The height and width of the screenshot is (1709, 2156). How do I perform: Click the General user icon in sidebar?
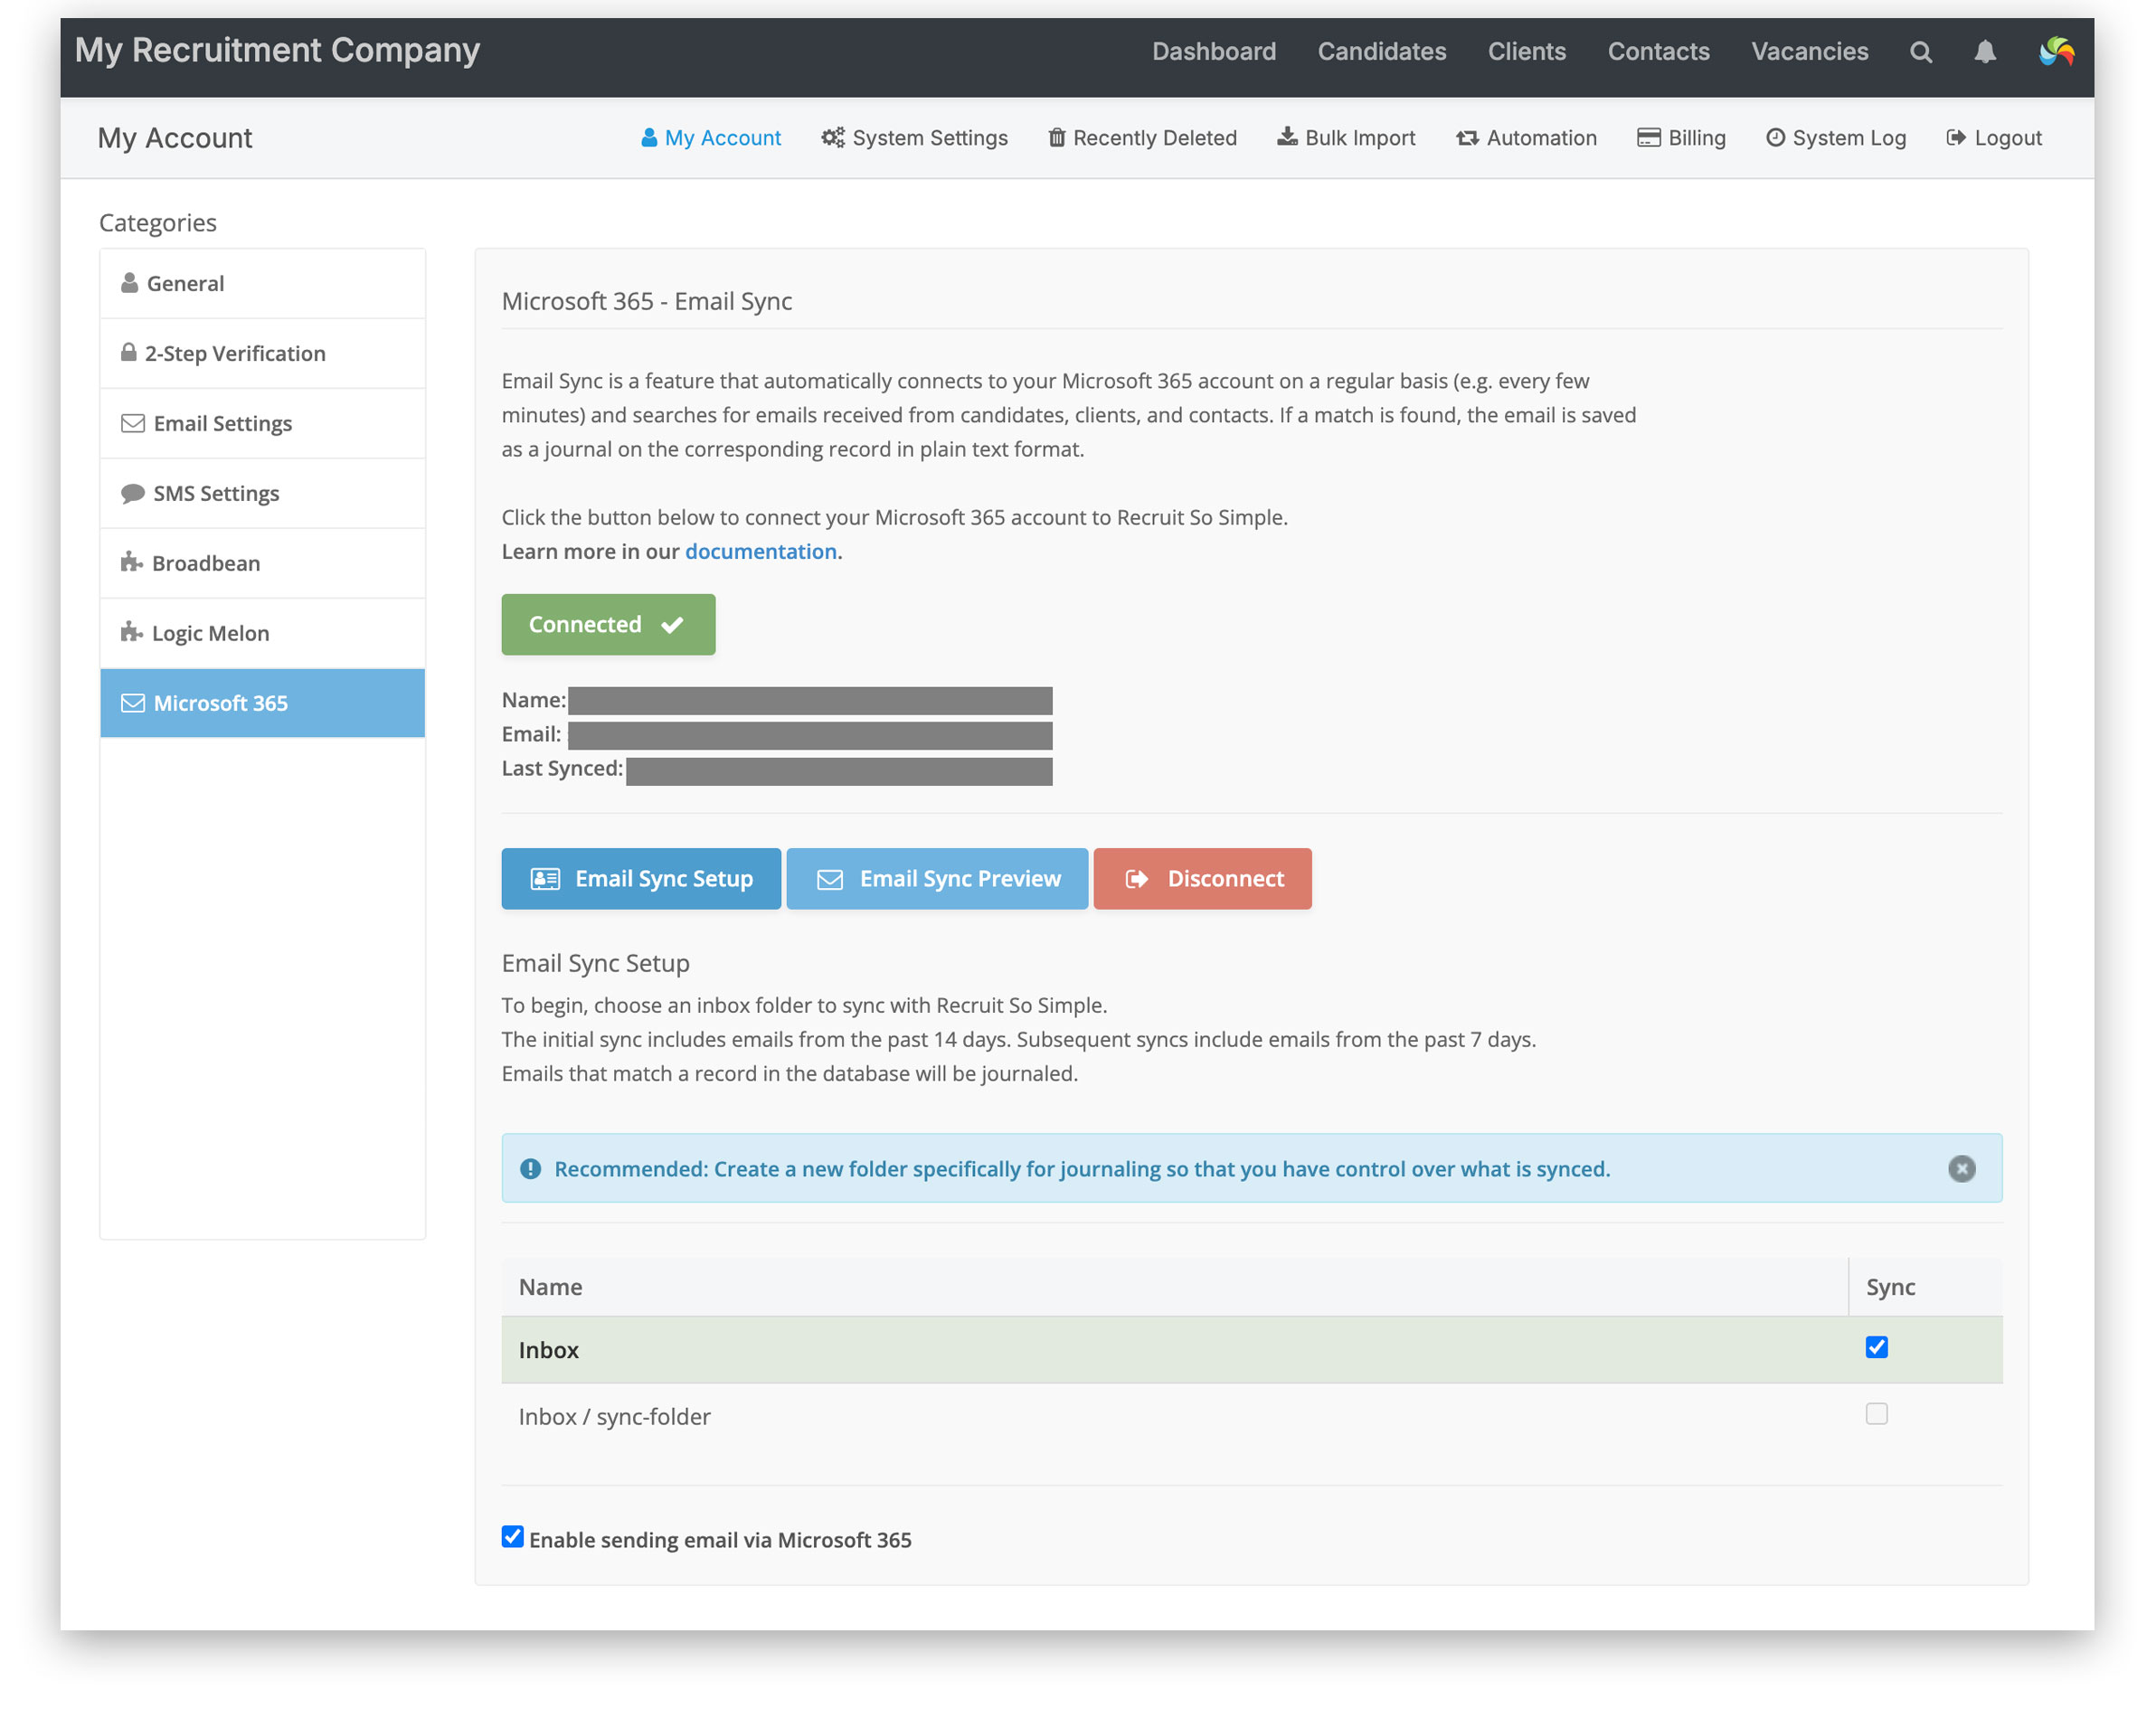pyautogui.click(x=129, y=283)
